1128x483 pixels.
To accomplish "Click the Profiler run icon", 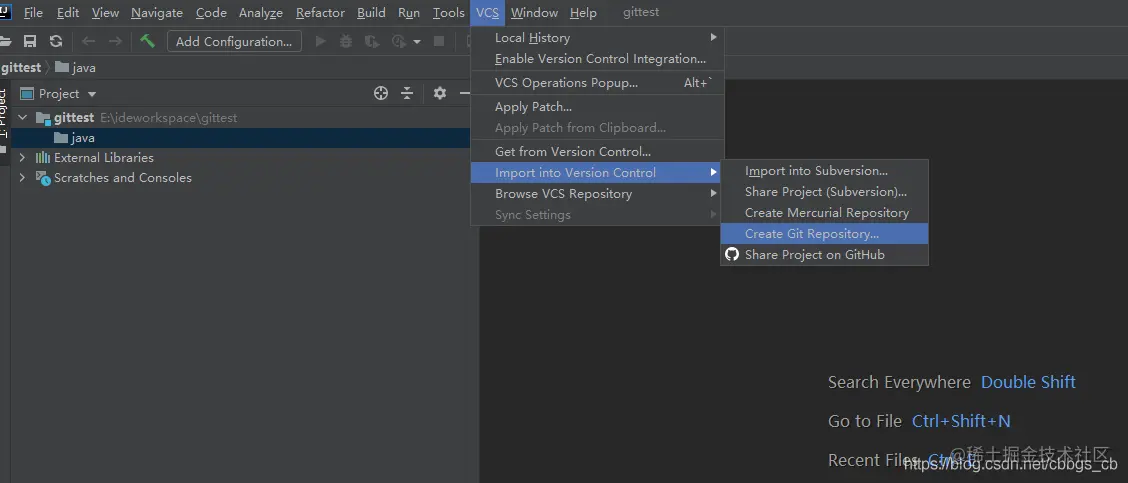I will pos(399,42).
